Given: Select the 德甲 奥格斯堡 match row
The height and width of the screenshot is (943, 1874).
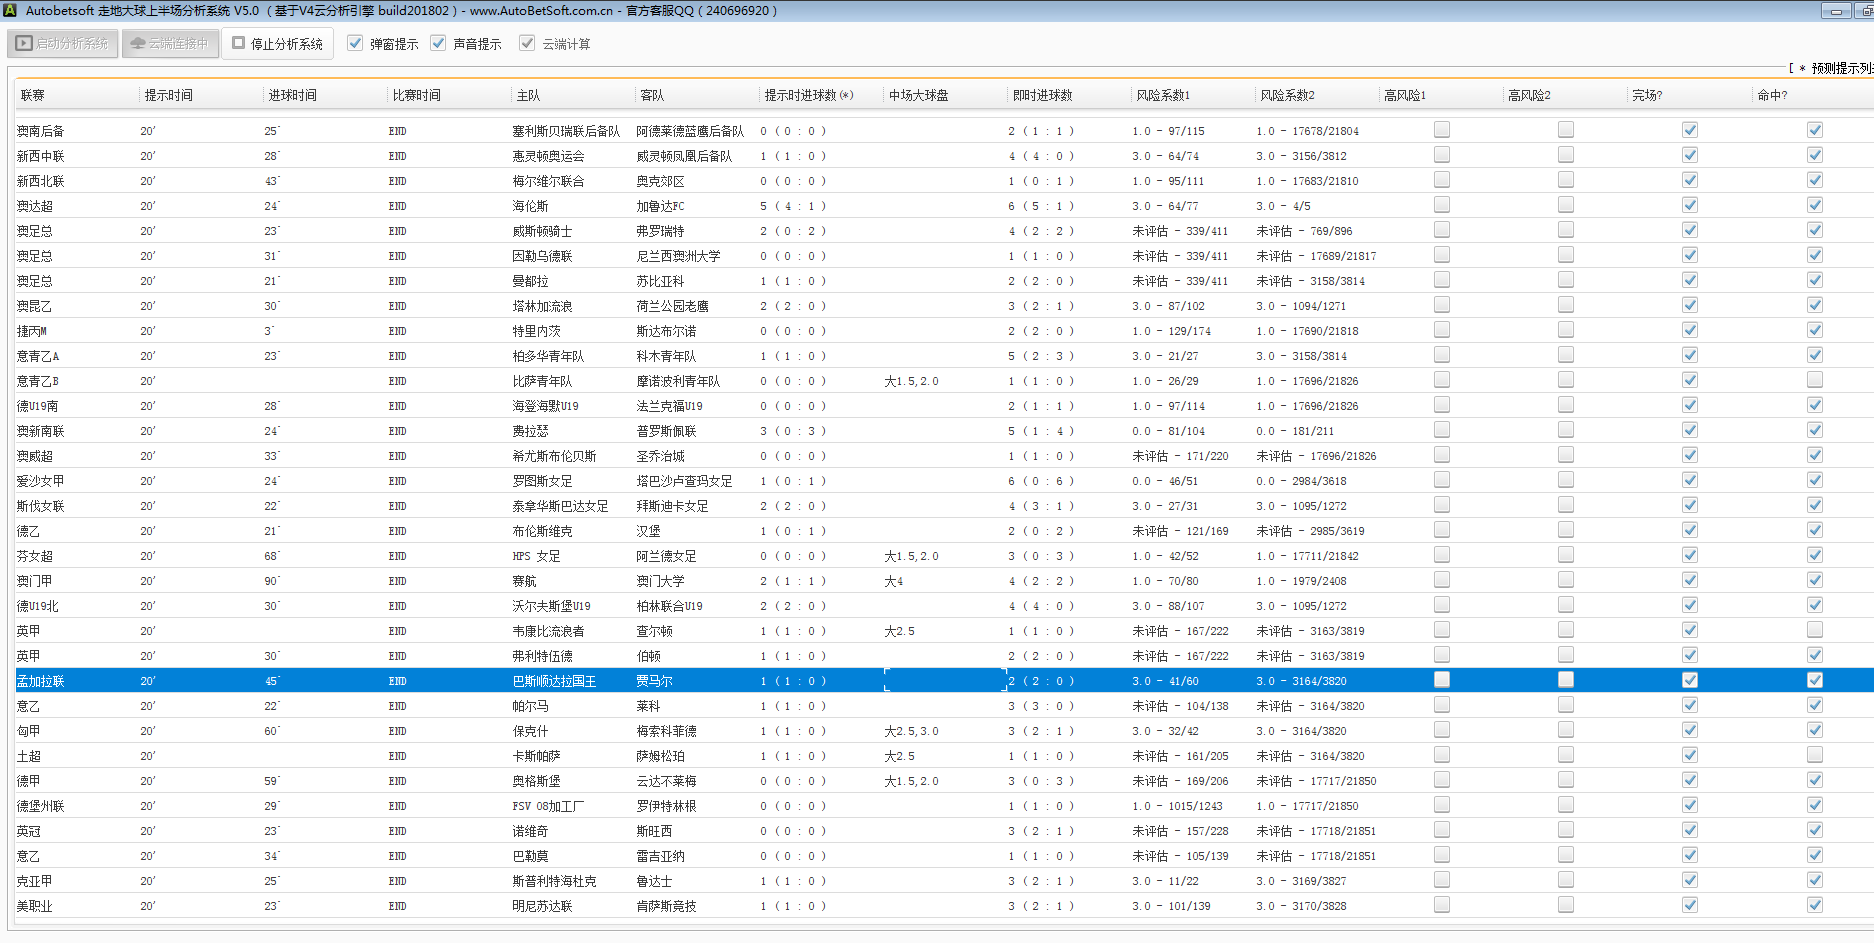Looking at the screenshot, I should tap(537, 781).
